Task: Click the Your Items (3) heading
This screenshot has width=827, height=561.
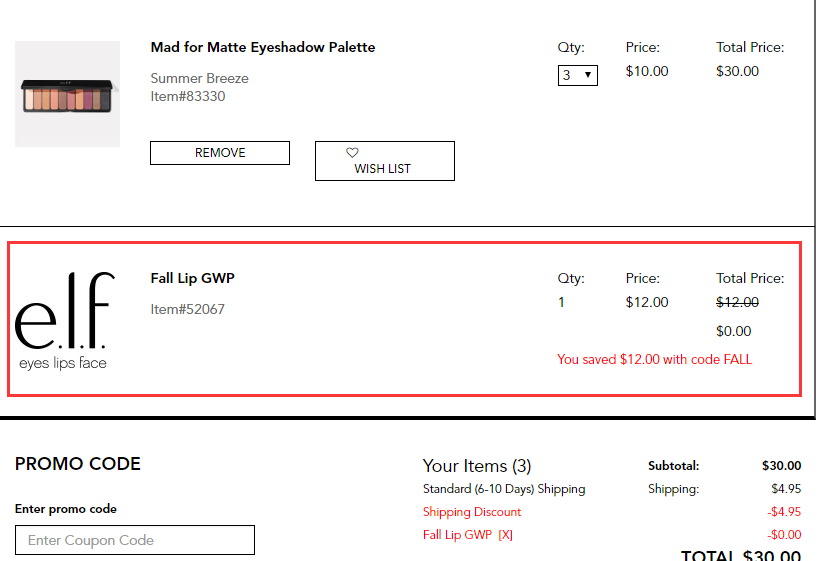Action: click(477, 466)
